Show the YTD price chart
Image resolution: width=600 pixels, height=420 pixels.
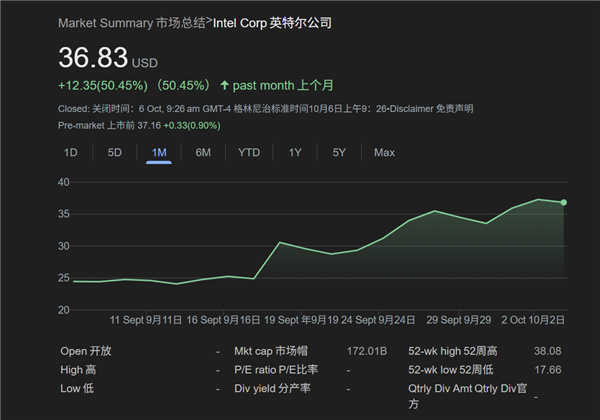coord(249,152)
